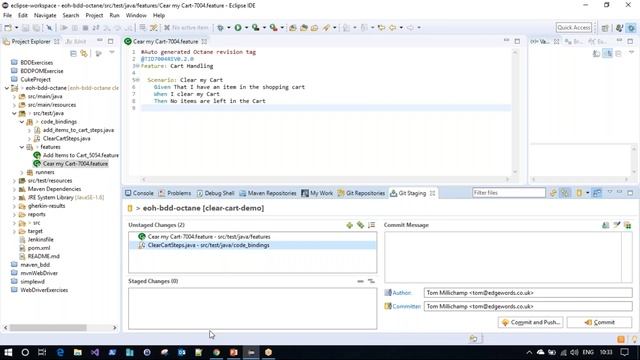Viewport: 640px width, 360px height.
Task: Open the Window menu
Action: click(136, 16)
